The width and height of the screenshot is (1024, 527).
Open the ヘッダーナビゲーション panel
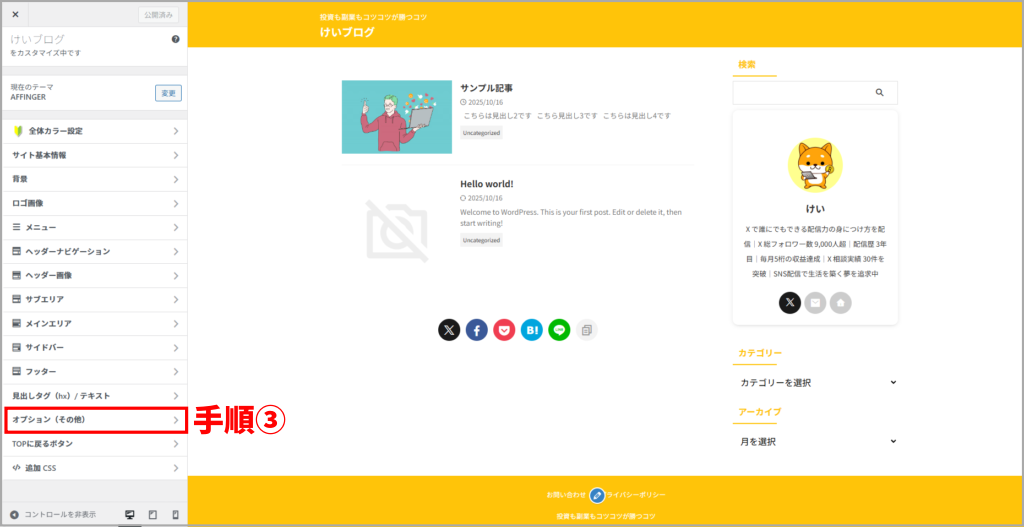95,251
